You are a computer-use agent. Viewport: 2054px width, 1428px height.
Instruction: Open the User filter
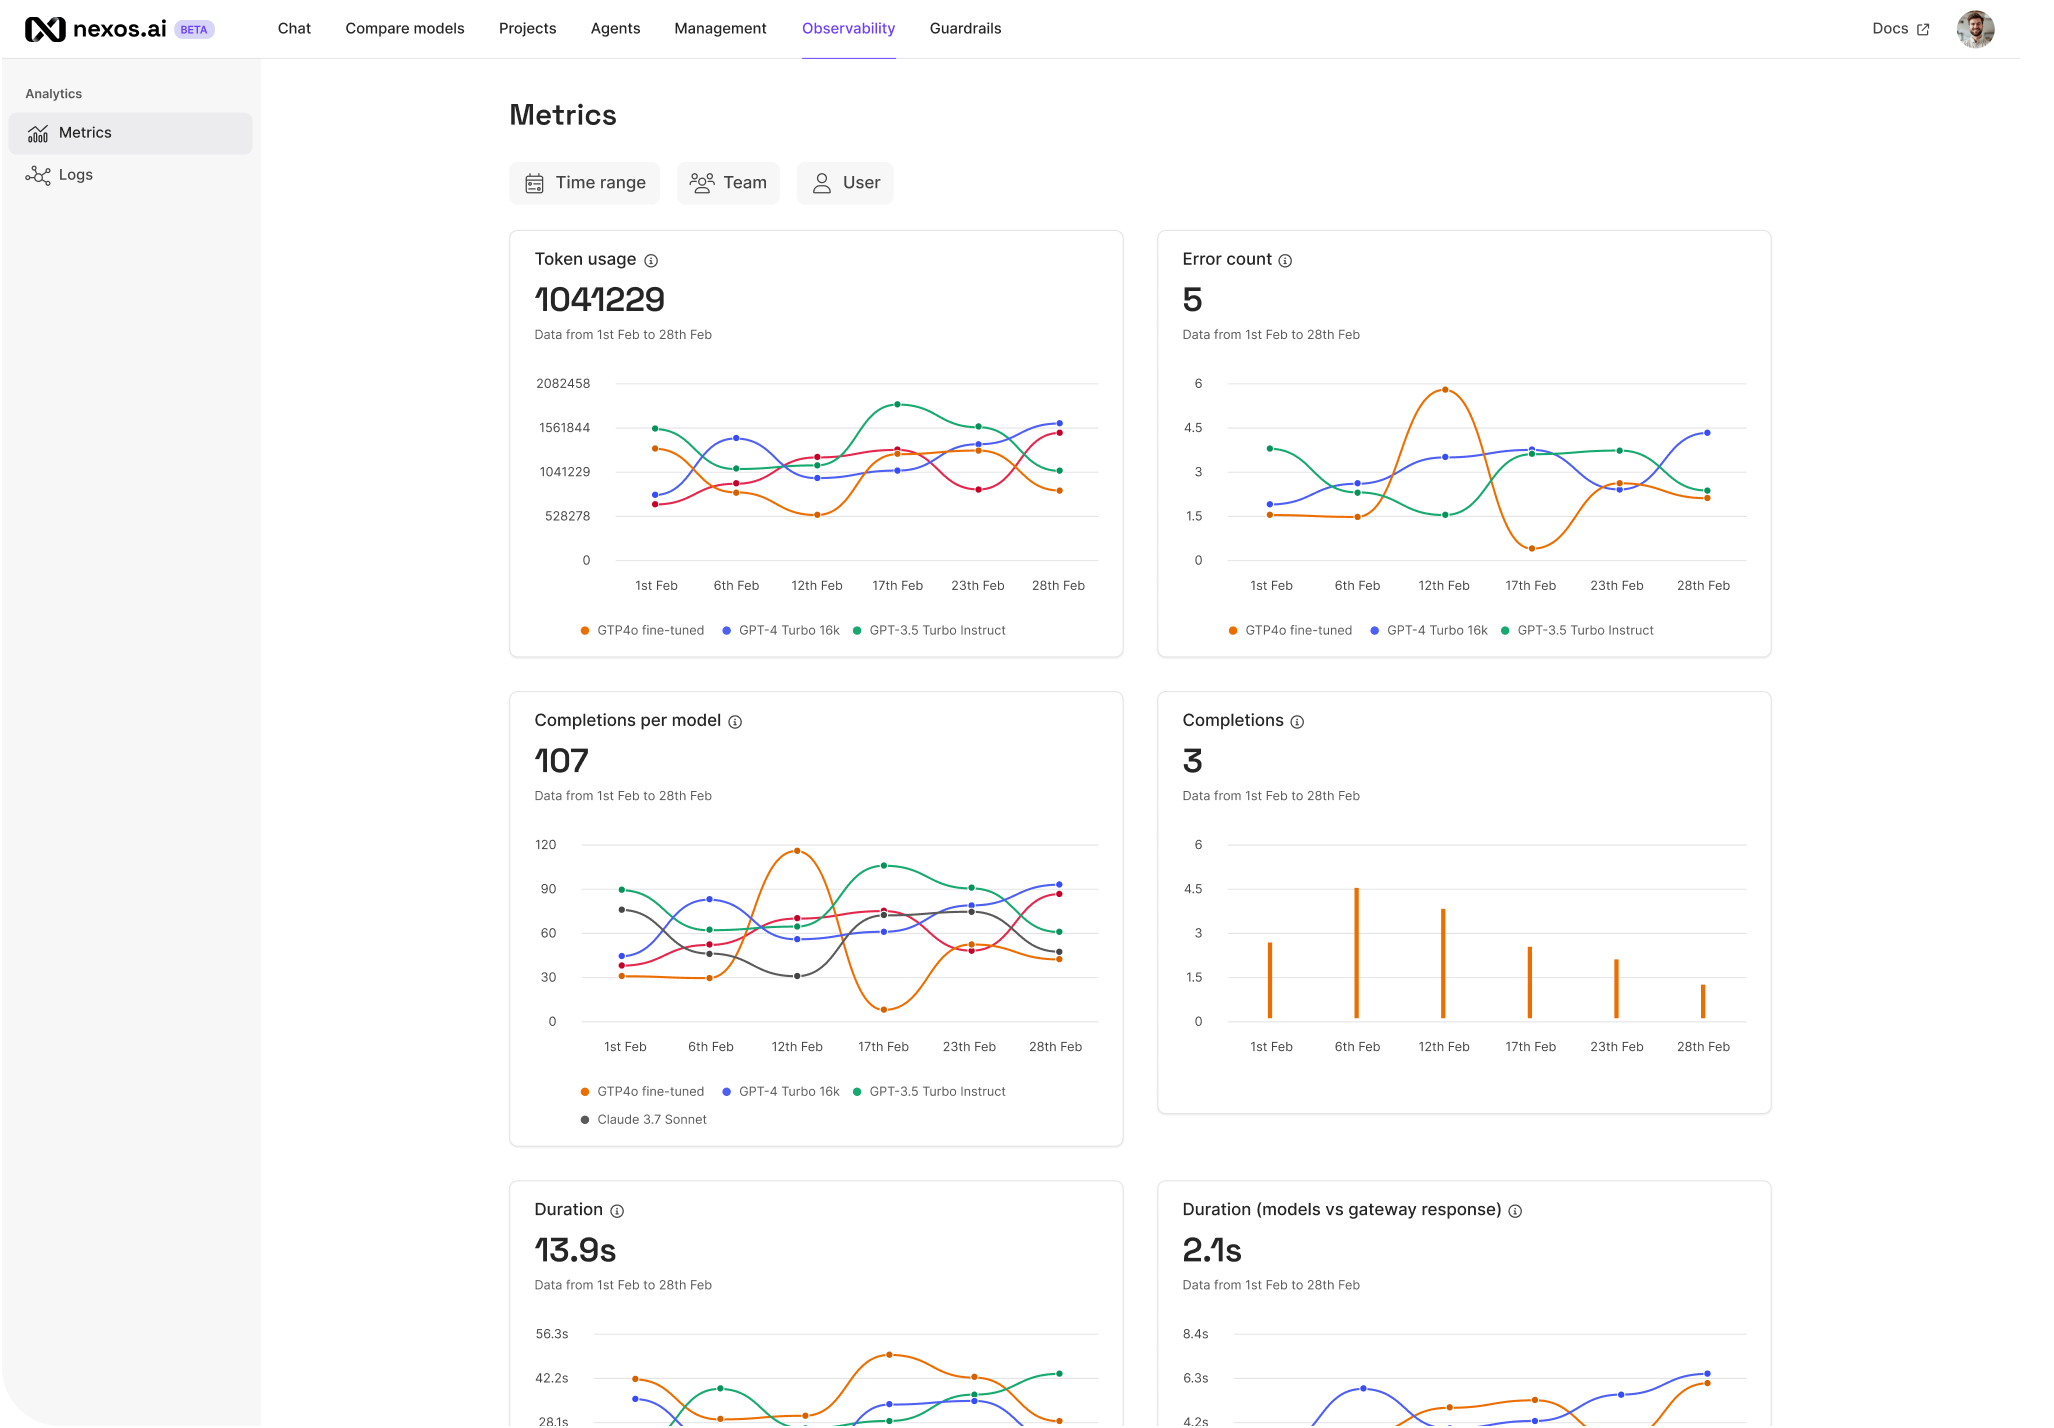[x=845, y=183]
